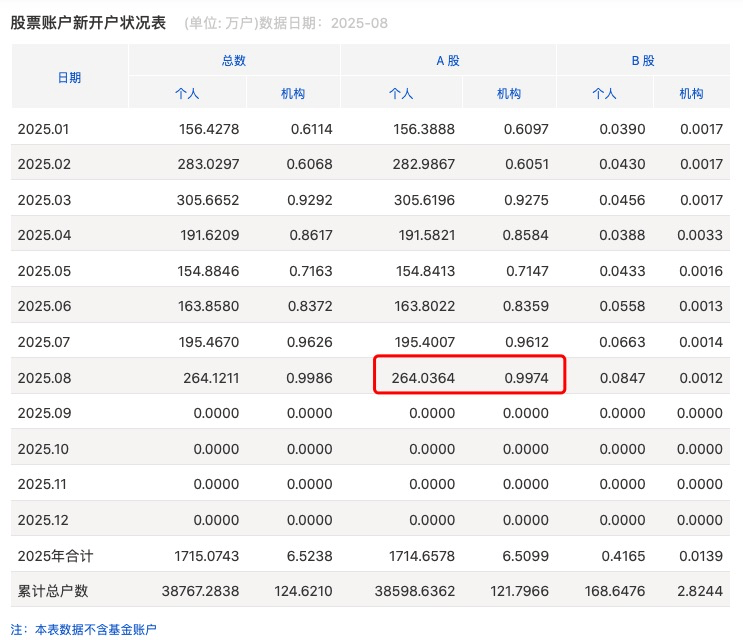
Task: Select the 2025.03 date cell
Action: [x=44, y=200]
